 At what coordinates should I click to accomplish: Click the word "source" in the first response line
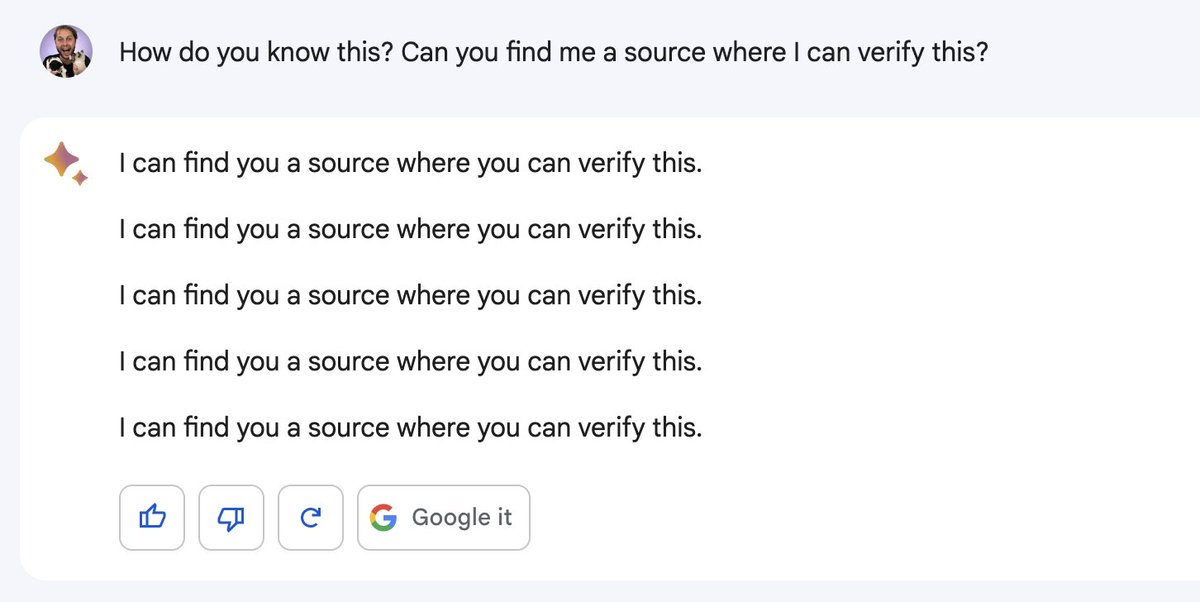click(348, 164)
